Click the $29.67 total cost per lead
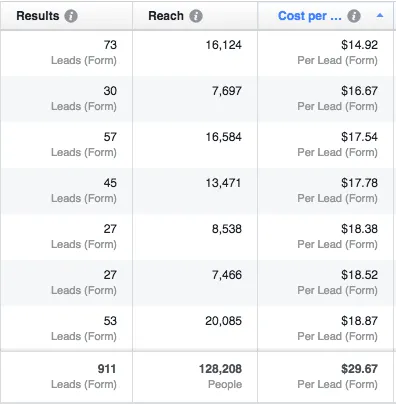The height and width of the screenshot is (404, 396). click(338, 377)
